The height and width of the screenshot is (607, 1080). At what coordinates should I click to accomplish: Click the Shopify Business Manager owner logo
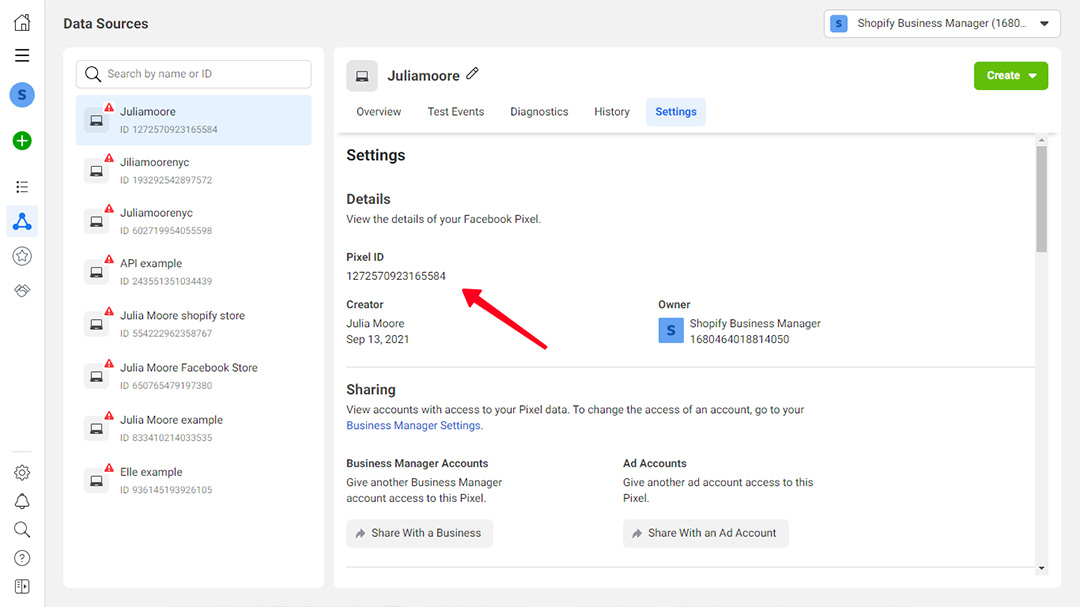[x=671, y=331]
